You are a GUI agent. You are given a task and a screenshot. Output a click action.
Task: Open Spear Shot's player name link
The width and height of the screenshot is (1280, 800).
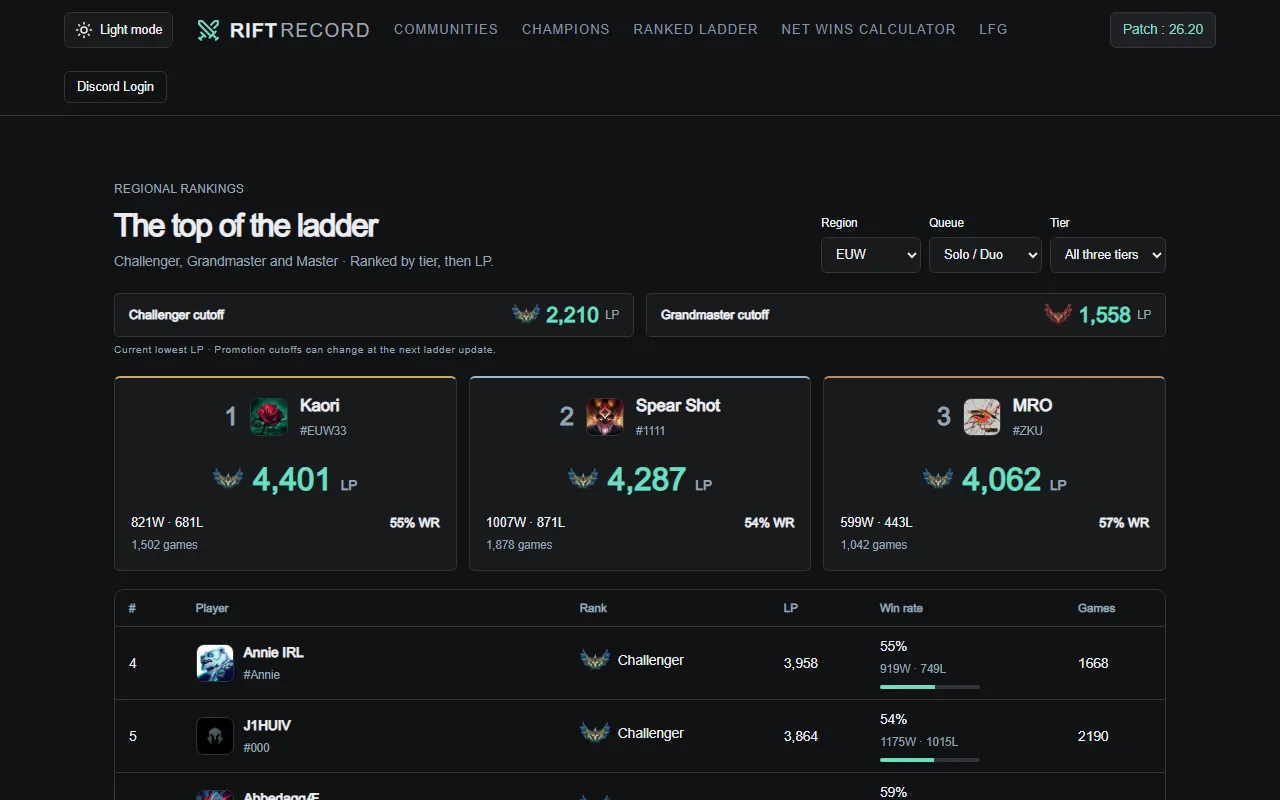pyautogui.click(x=678, y=405)
